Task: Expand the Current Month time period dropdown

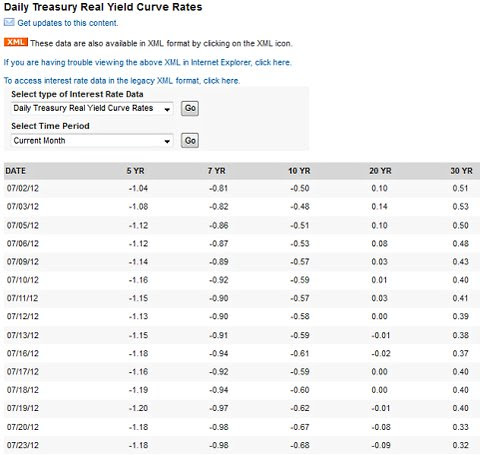Action: (92, 141)
